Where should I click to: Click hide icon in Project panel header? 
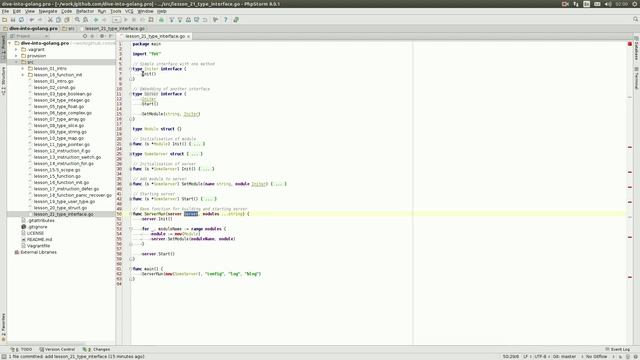point(111,36)
